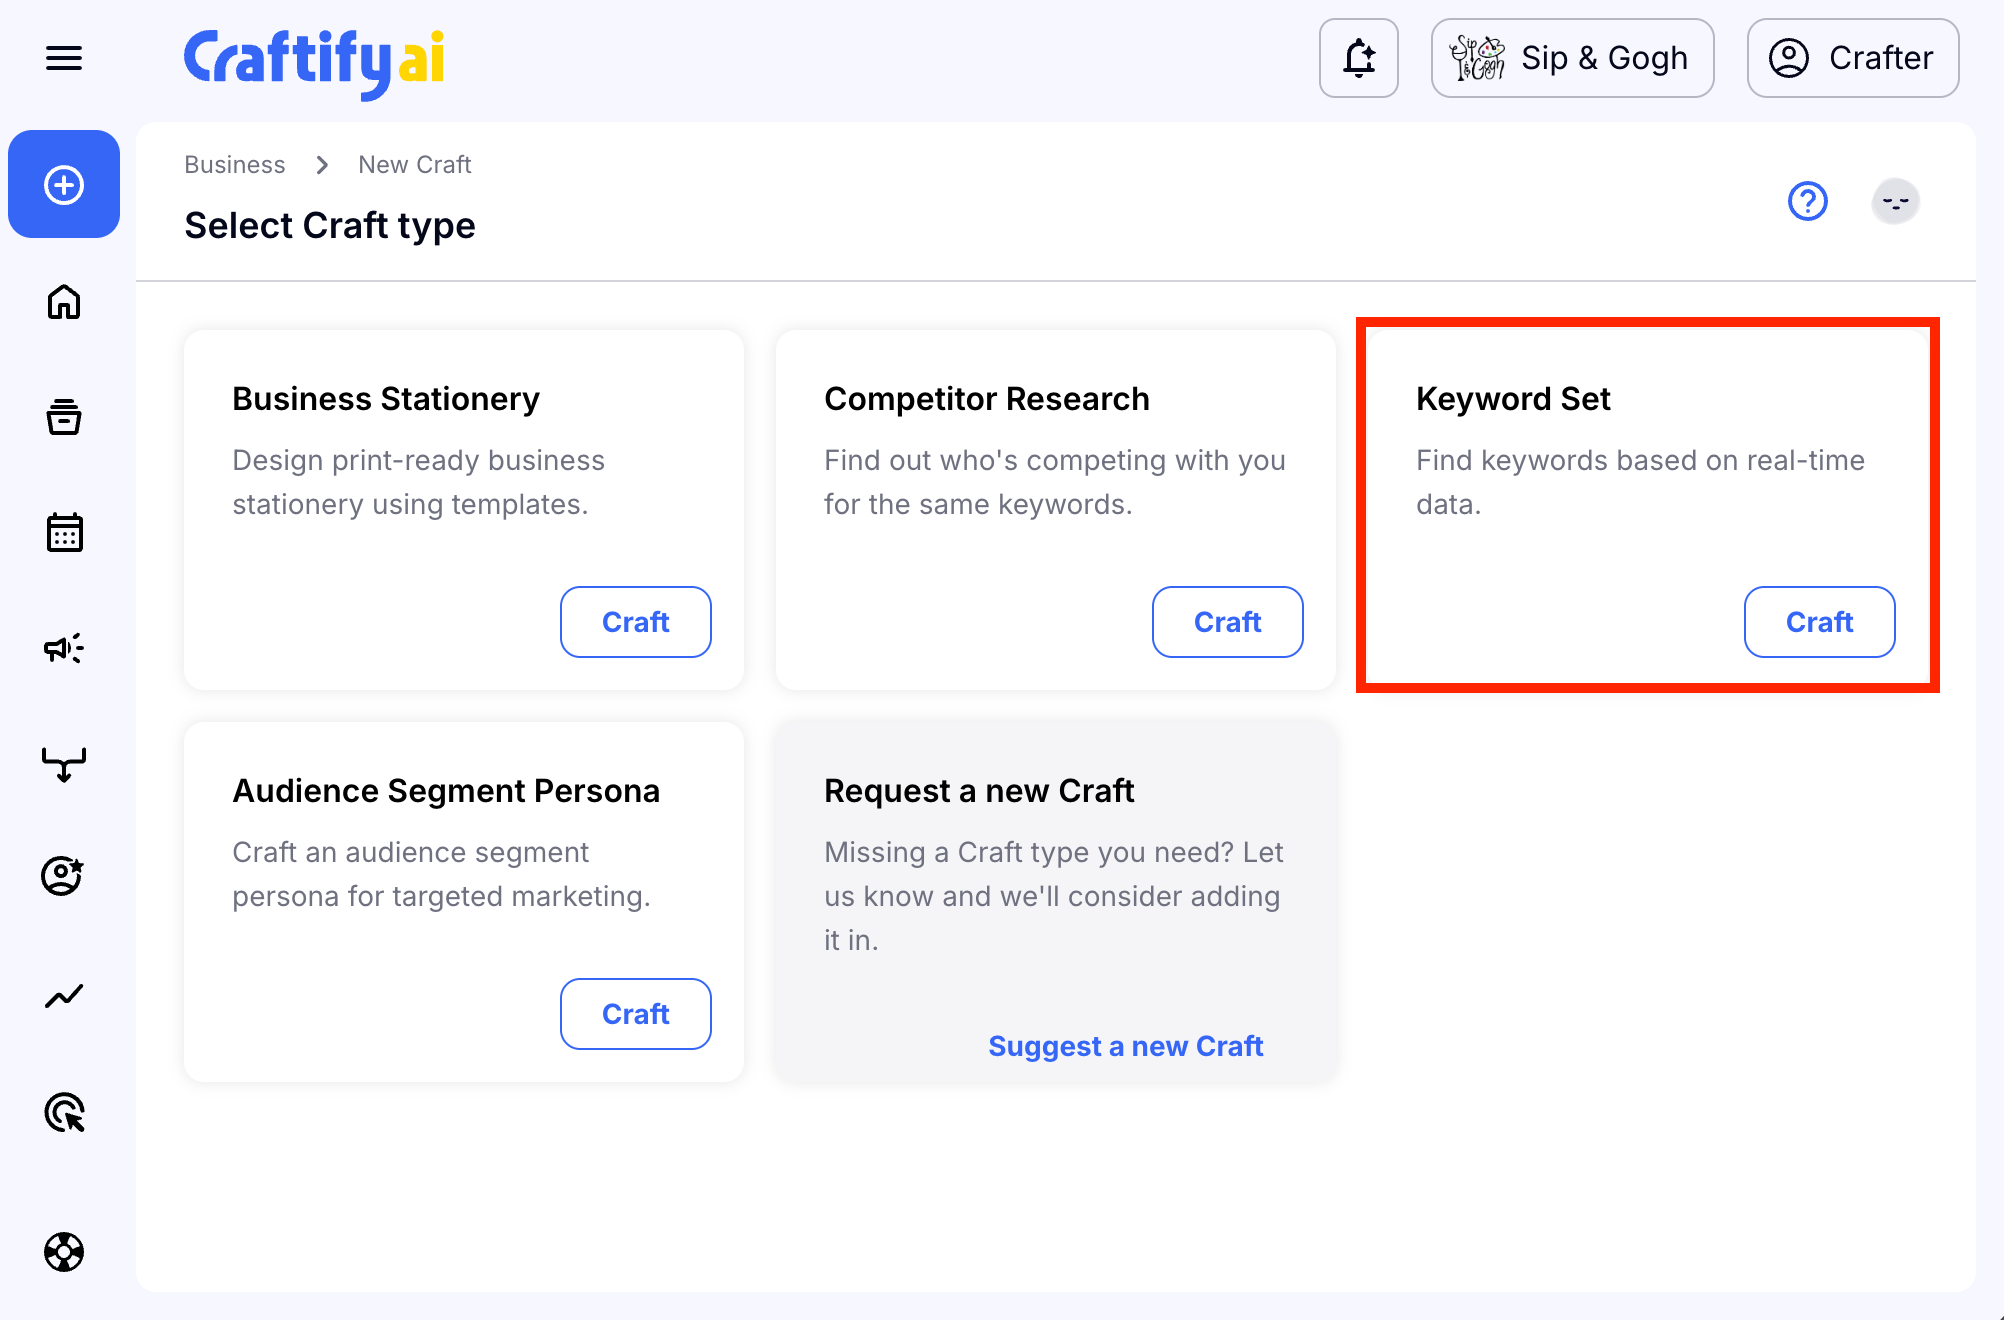Open the hamburger navigation menu
This screenshot has width=2004, height=1320.
[64, 58]
